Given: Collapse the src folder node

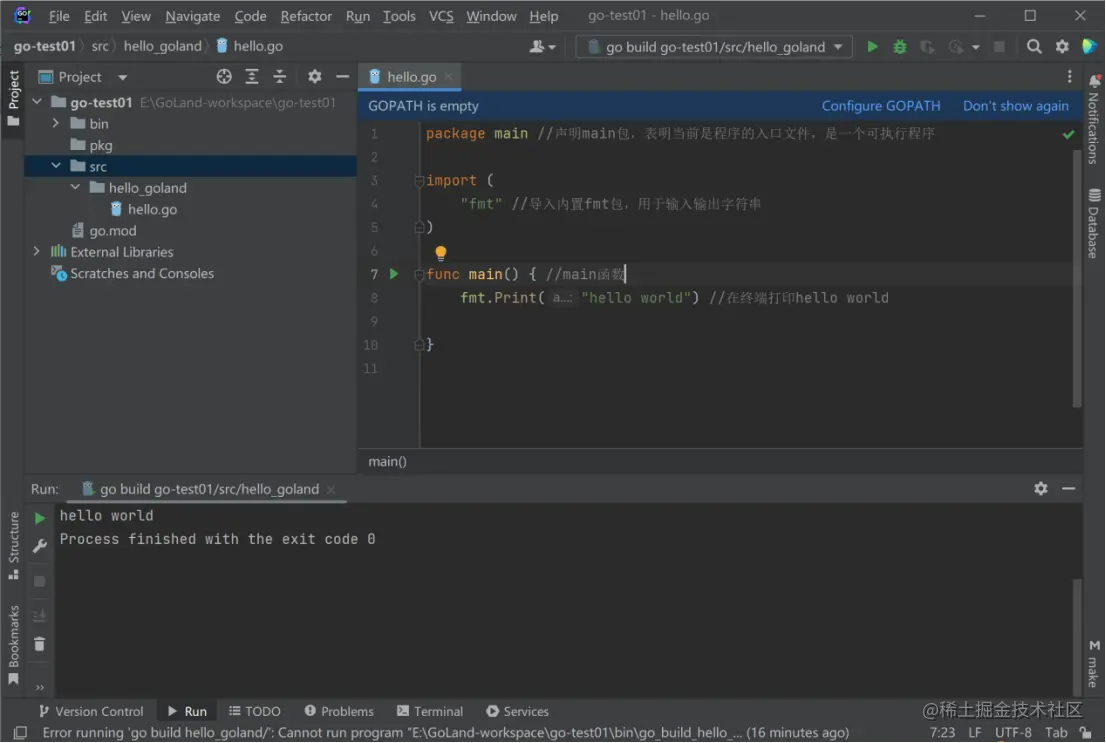Looking at the screenshot, I should [x=56, y=166].
